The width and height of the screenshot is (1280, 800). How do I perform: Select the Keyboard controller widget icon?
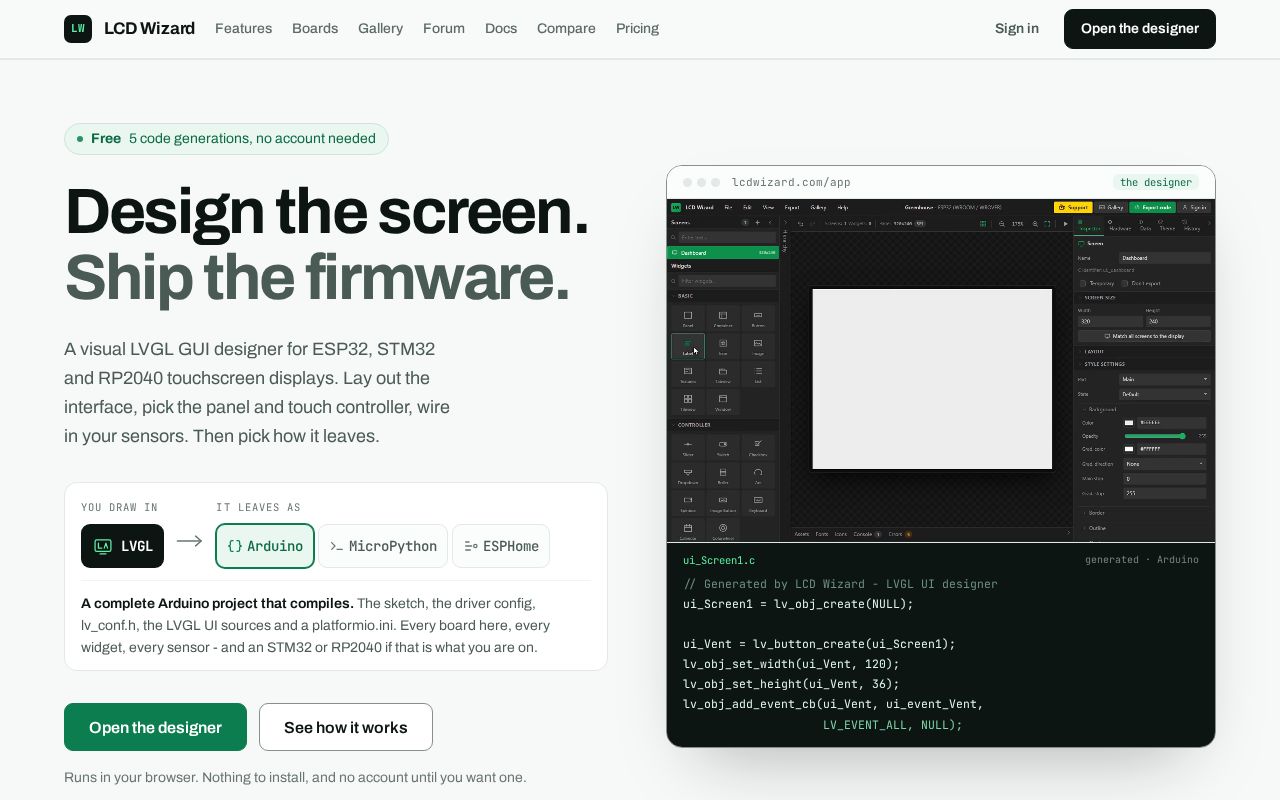[758, 503]
